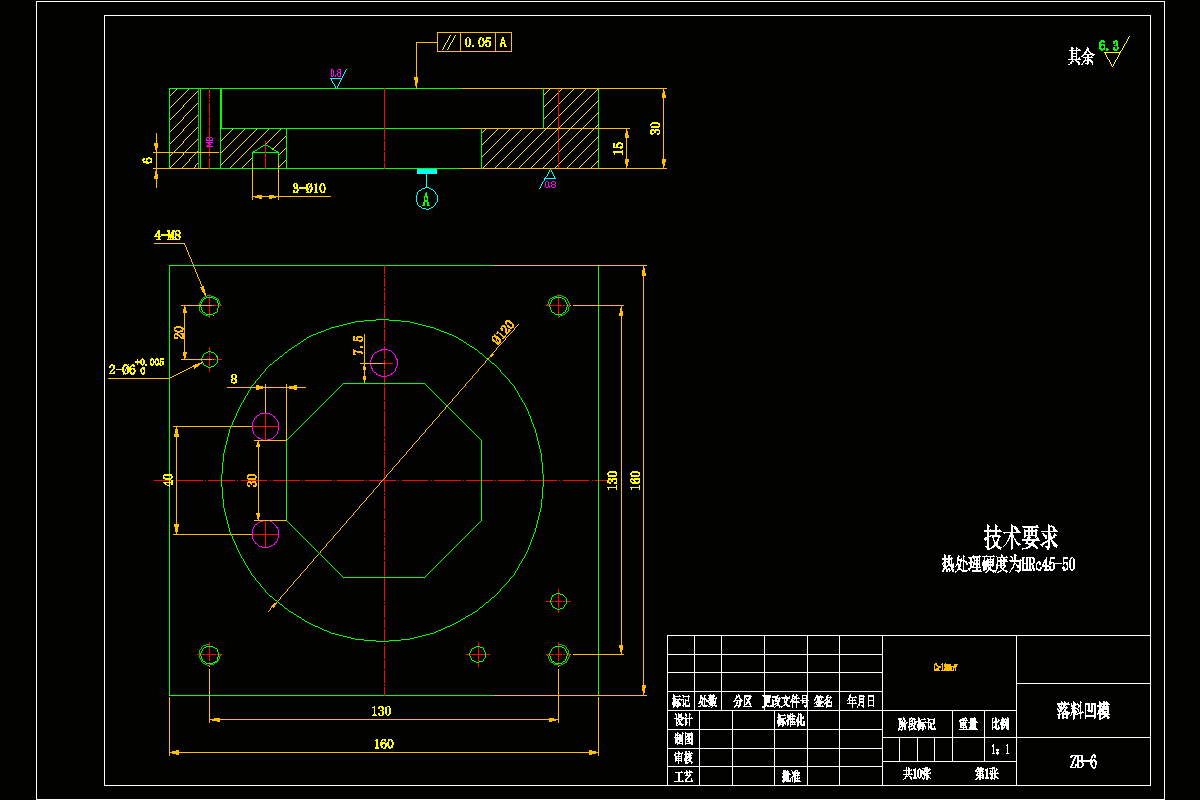This screenshot has width=1200, height=800.
Task: Click the 落料凹模 part name in title block
Action: click(1083, 711)
